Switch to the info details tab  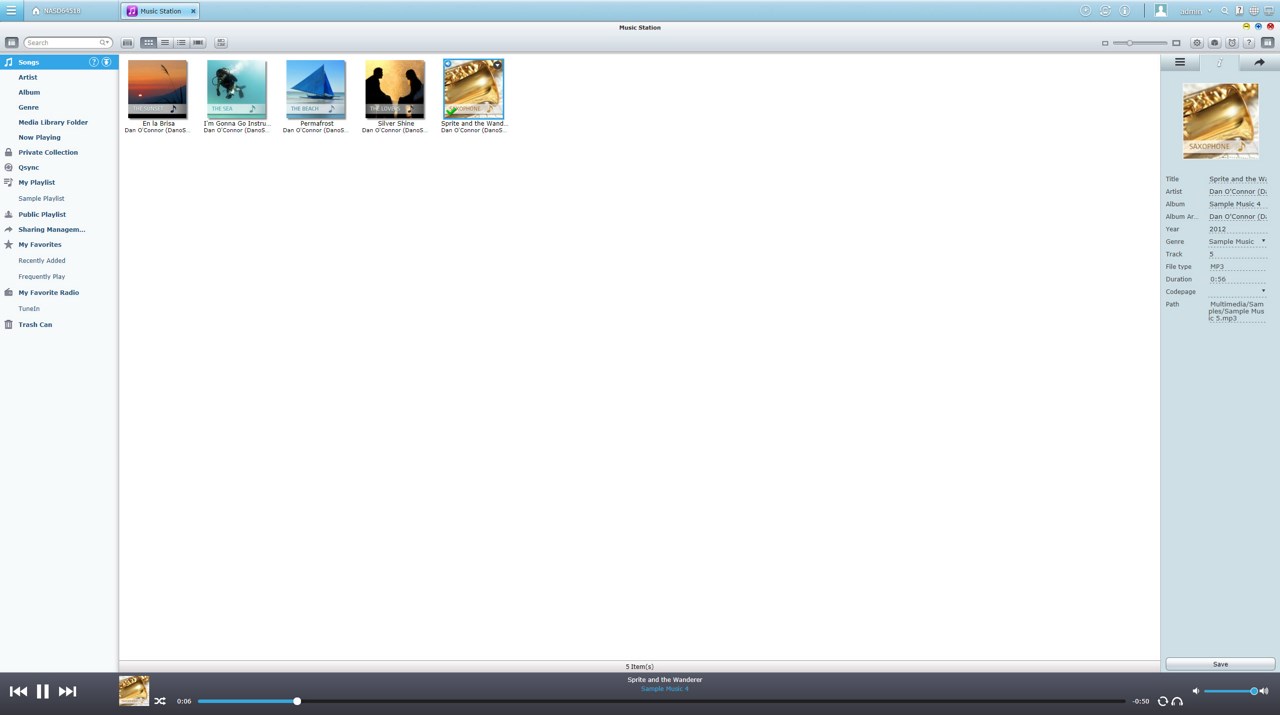1219,62
